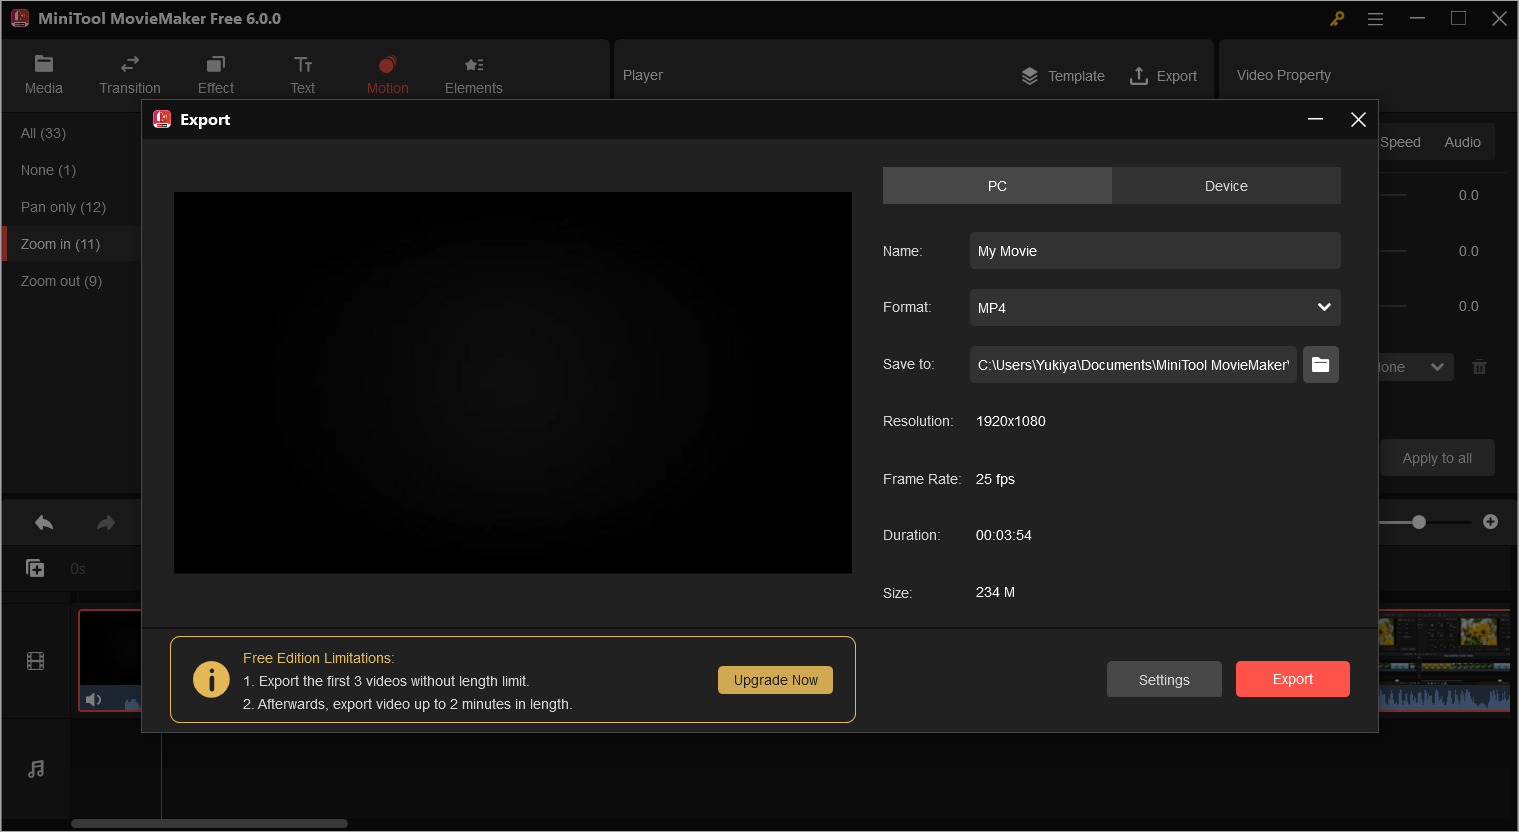Viewport: 1519px width, 832px height.
Task: Click the Export button in the player toolbar
Action: point(1163,76)
